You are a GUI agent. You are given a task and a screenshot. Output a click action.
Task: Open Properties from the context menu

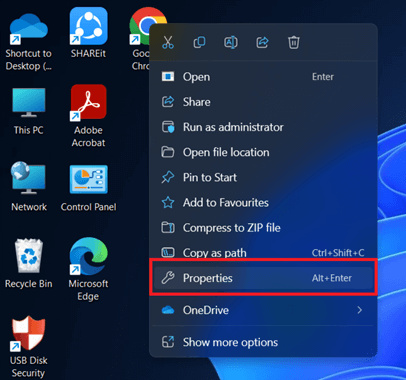point(263,278)
